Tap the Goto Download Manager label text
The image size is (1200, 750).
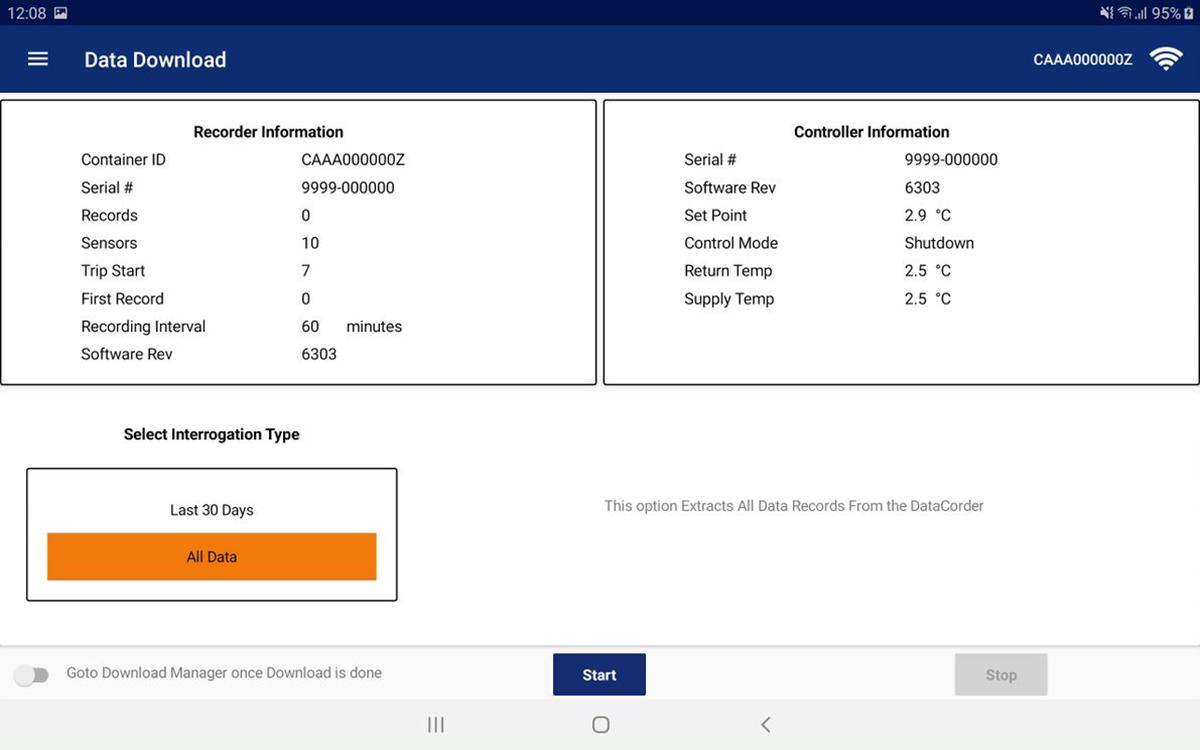224,673
